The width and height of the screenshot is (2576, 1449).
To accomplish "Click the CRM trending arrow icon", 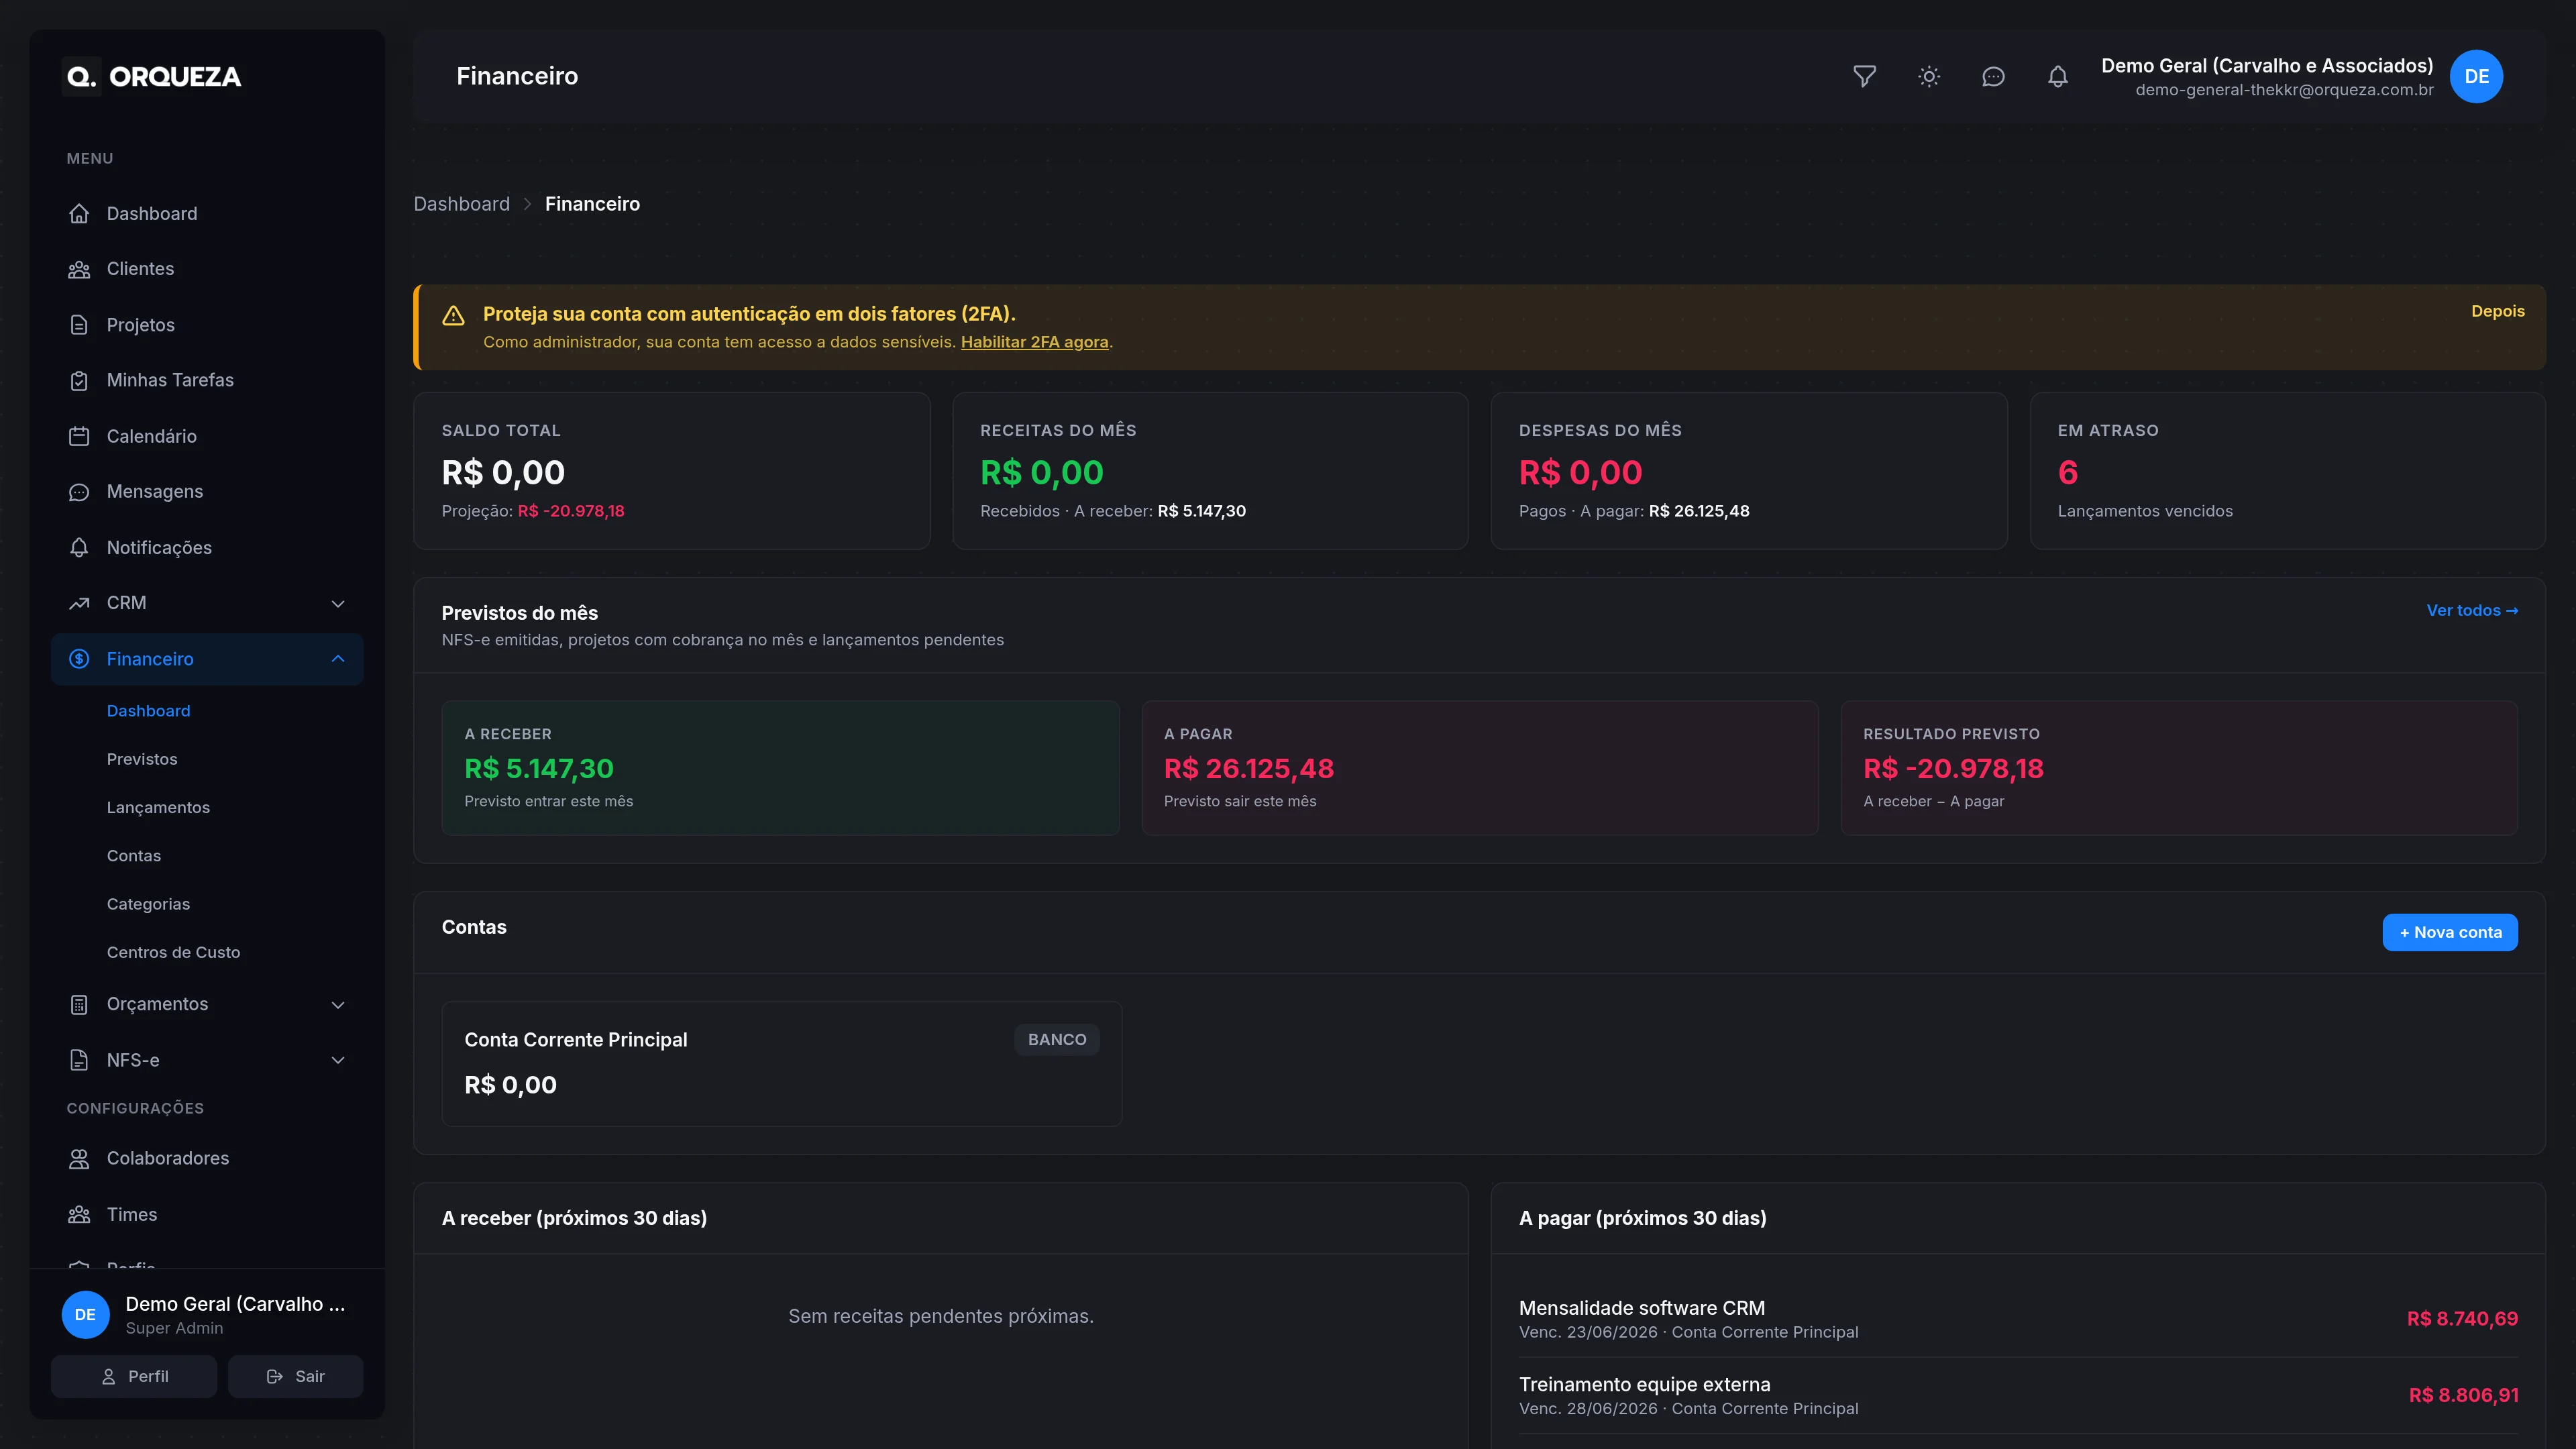I will tap(79, 603).
